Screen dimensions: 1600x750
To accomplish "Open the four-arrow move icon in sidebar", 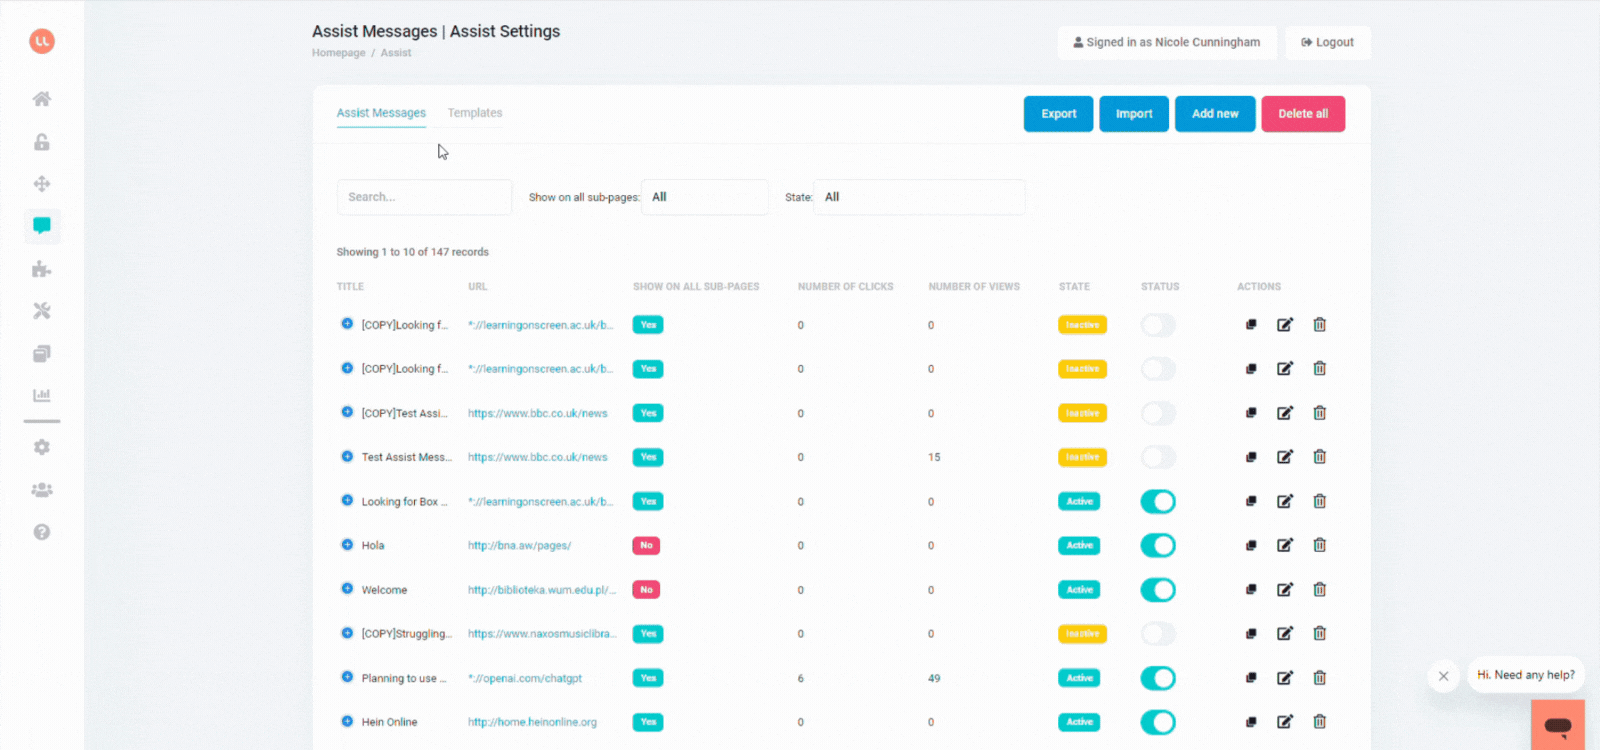I will (42, 184).
